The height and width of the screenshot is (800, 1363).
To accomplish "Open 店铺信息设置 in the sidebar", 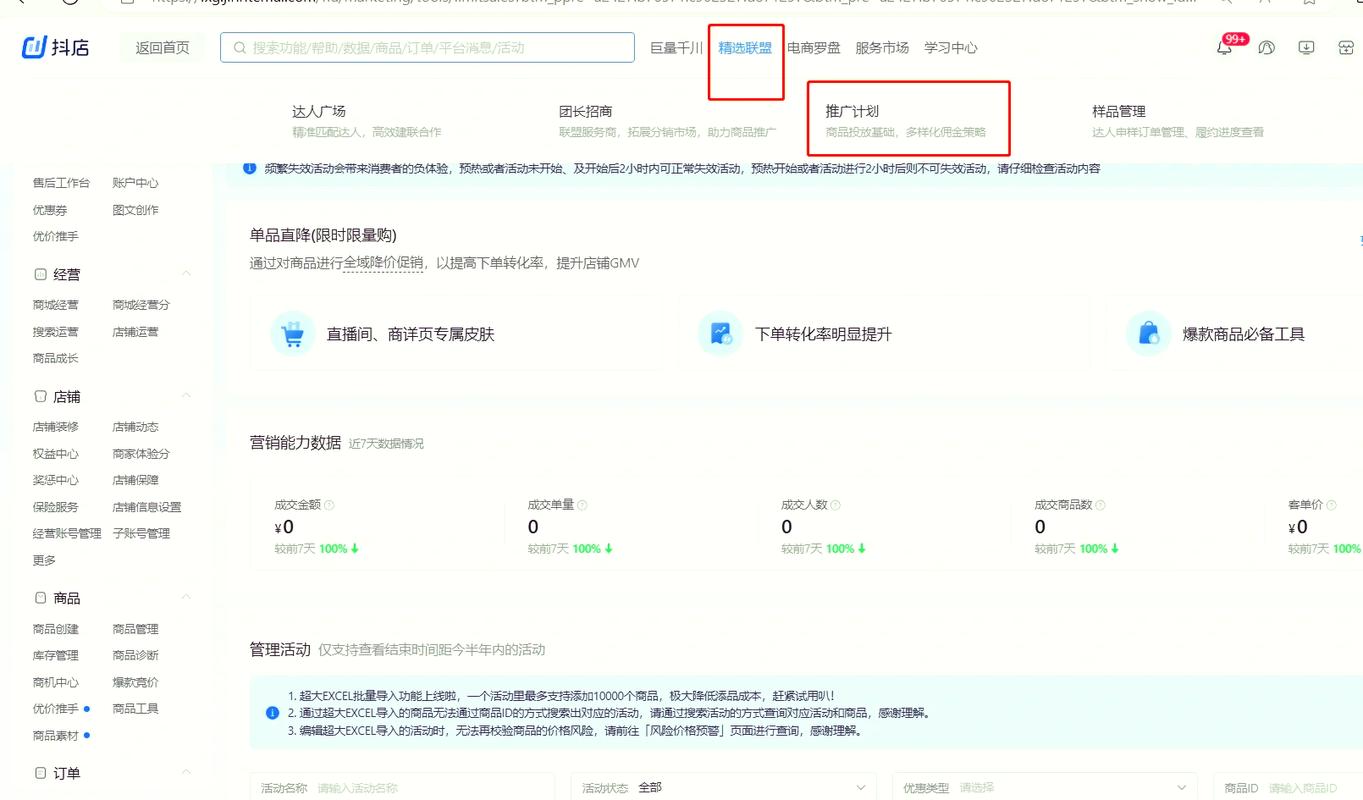I will point(147,507).
